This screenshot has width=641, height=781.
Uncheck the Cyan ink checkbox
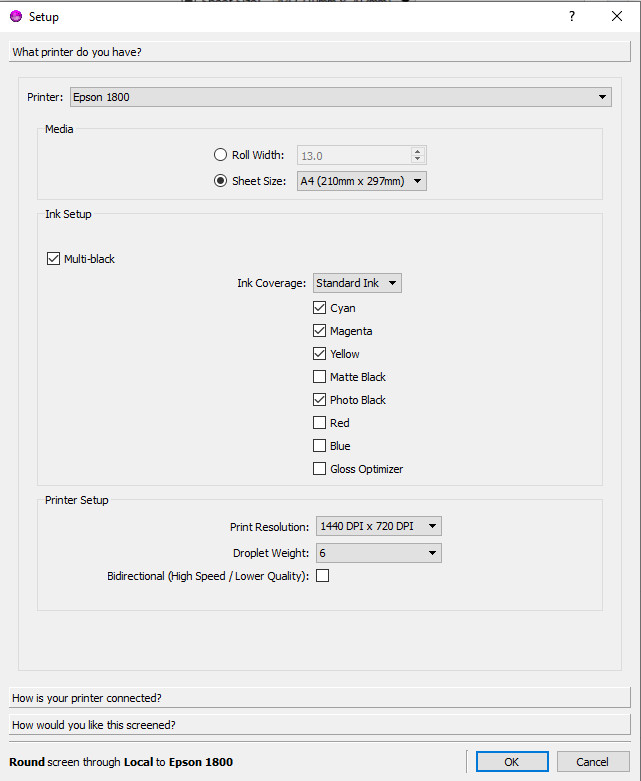click(320, 308)
